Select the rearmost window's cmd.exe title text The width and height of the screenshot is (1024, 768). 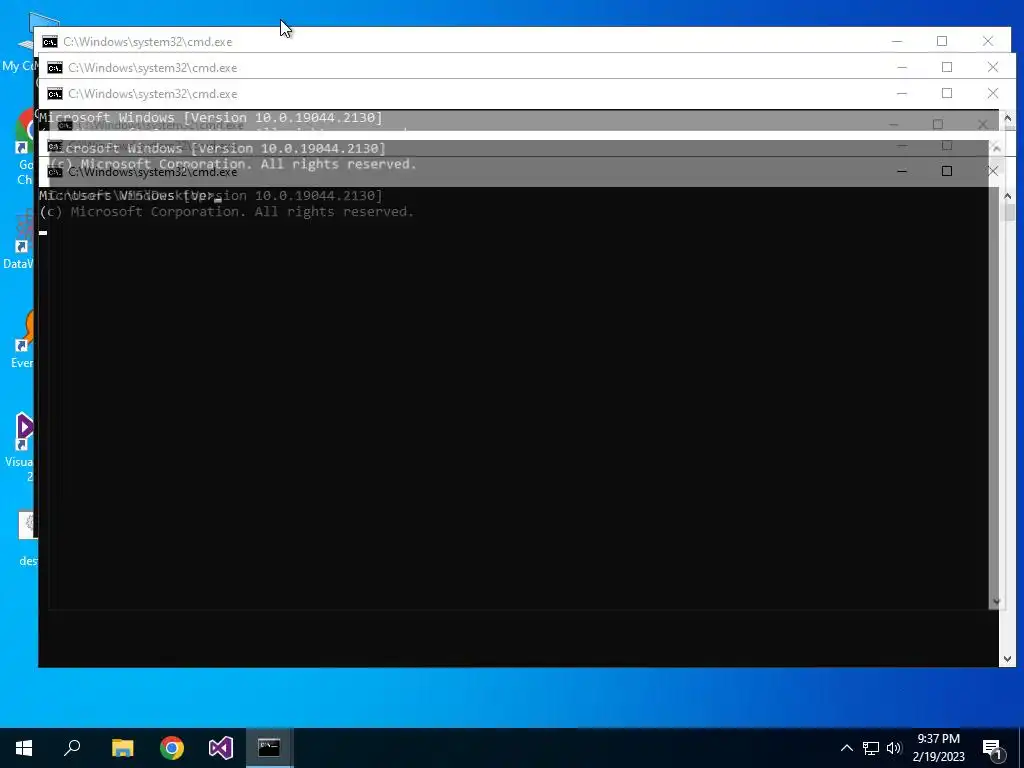pyautogui.click(x=148, y=42)
